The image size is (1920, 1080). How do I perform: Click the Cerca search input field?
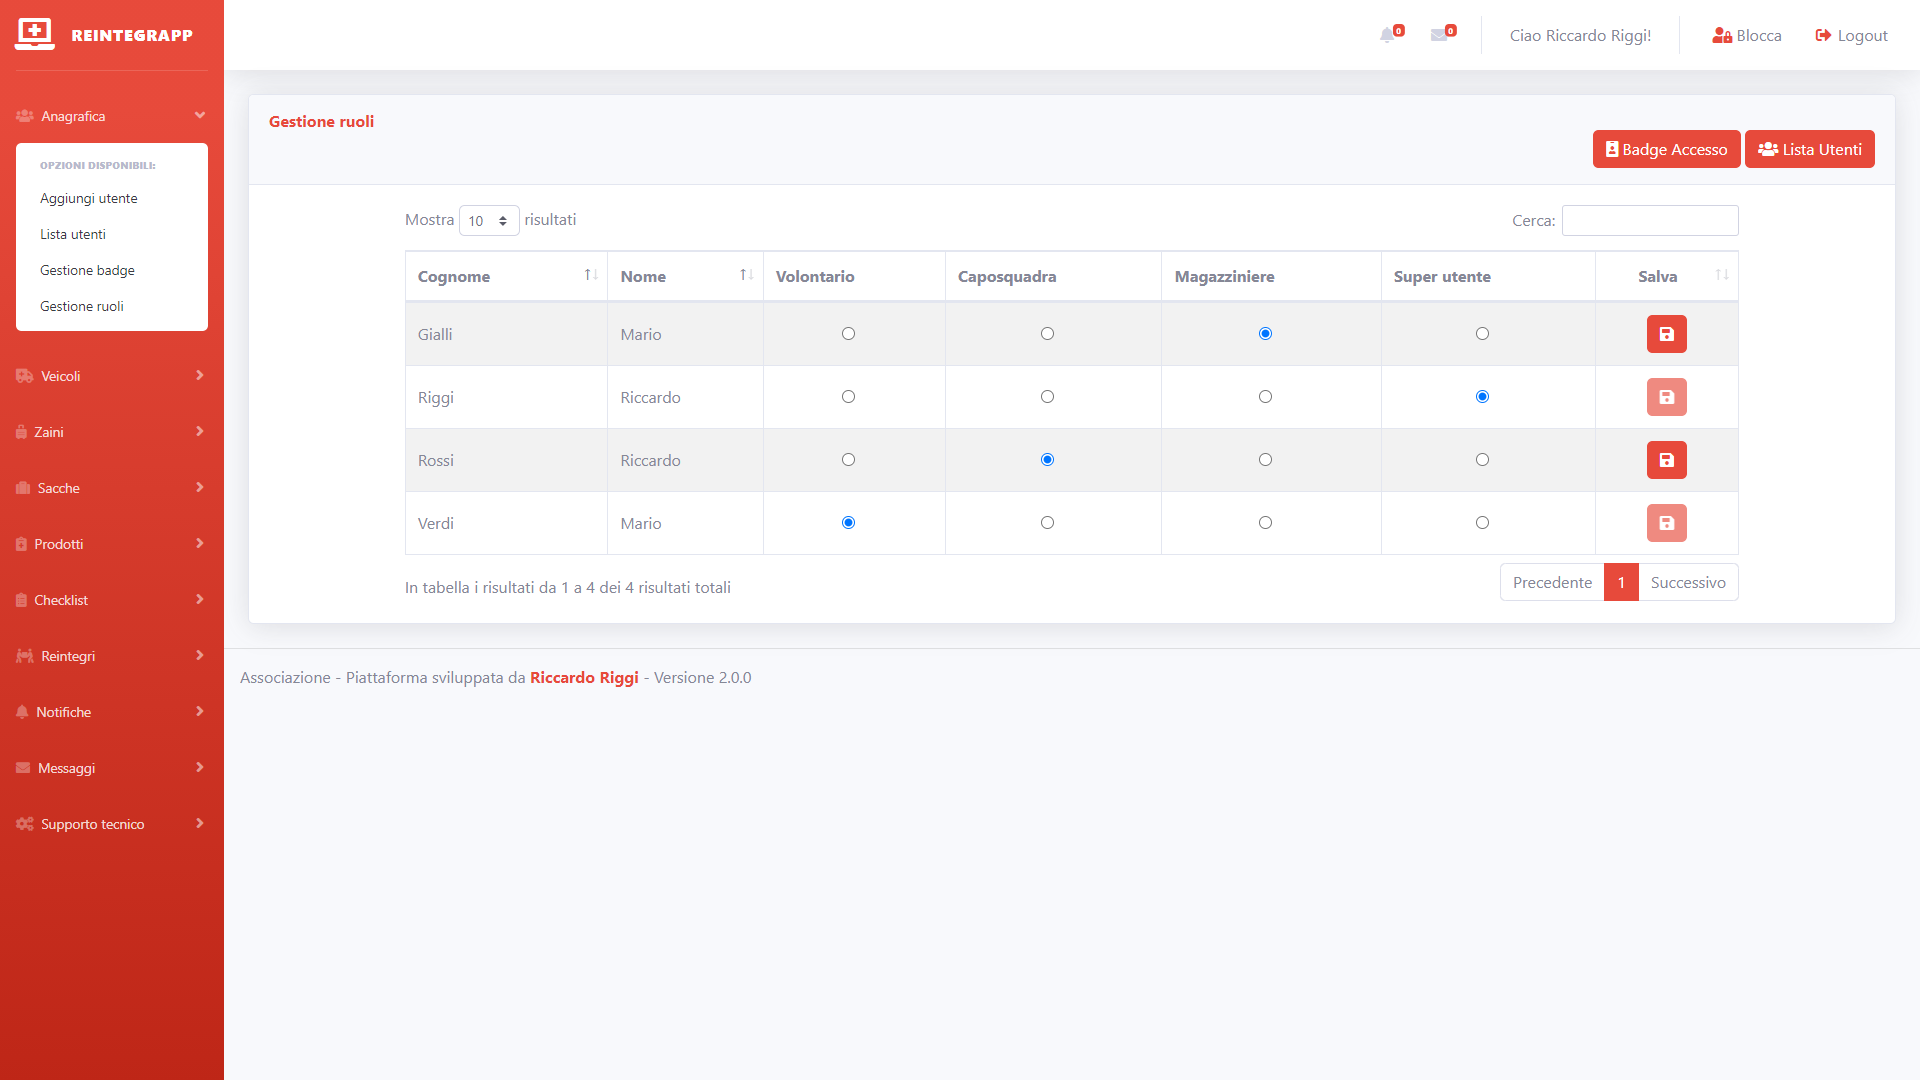click(1649, 220)
